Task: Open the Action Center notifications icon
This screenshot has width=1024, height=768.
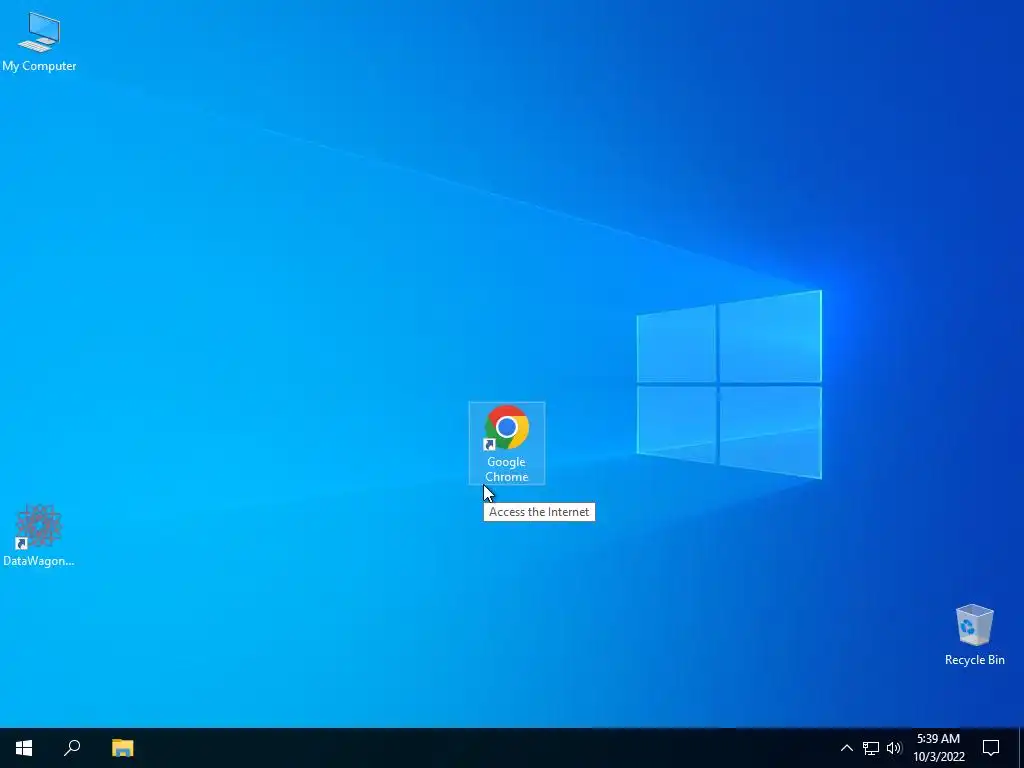Action: pos(991,748)
